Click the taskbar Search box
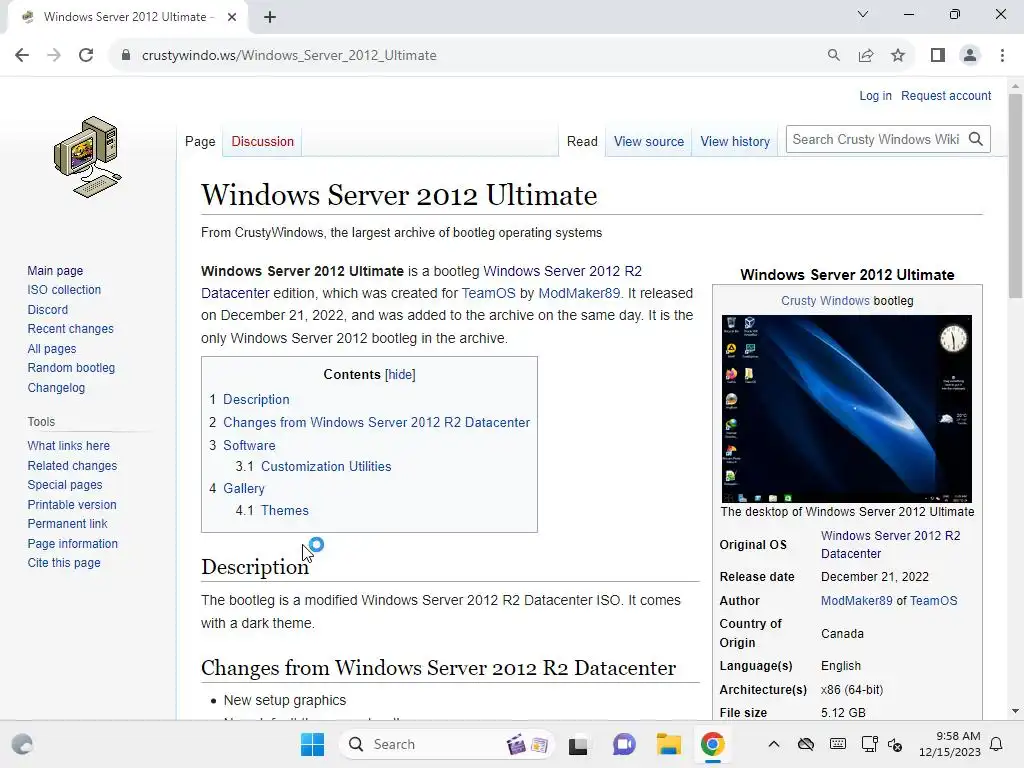 pyautogui.click(x=447, y=744)
